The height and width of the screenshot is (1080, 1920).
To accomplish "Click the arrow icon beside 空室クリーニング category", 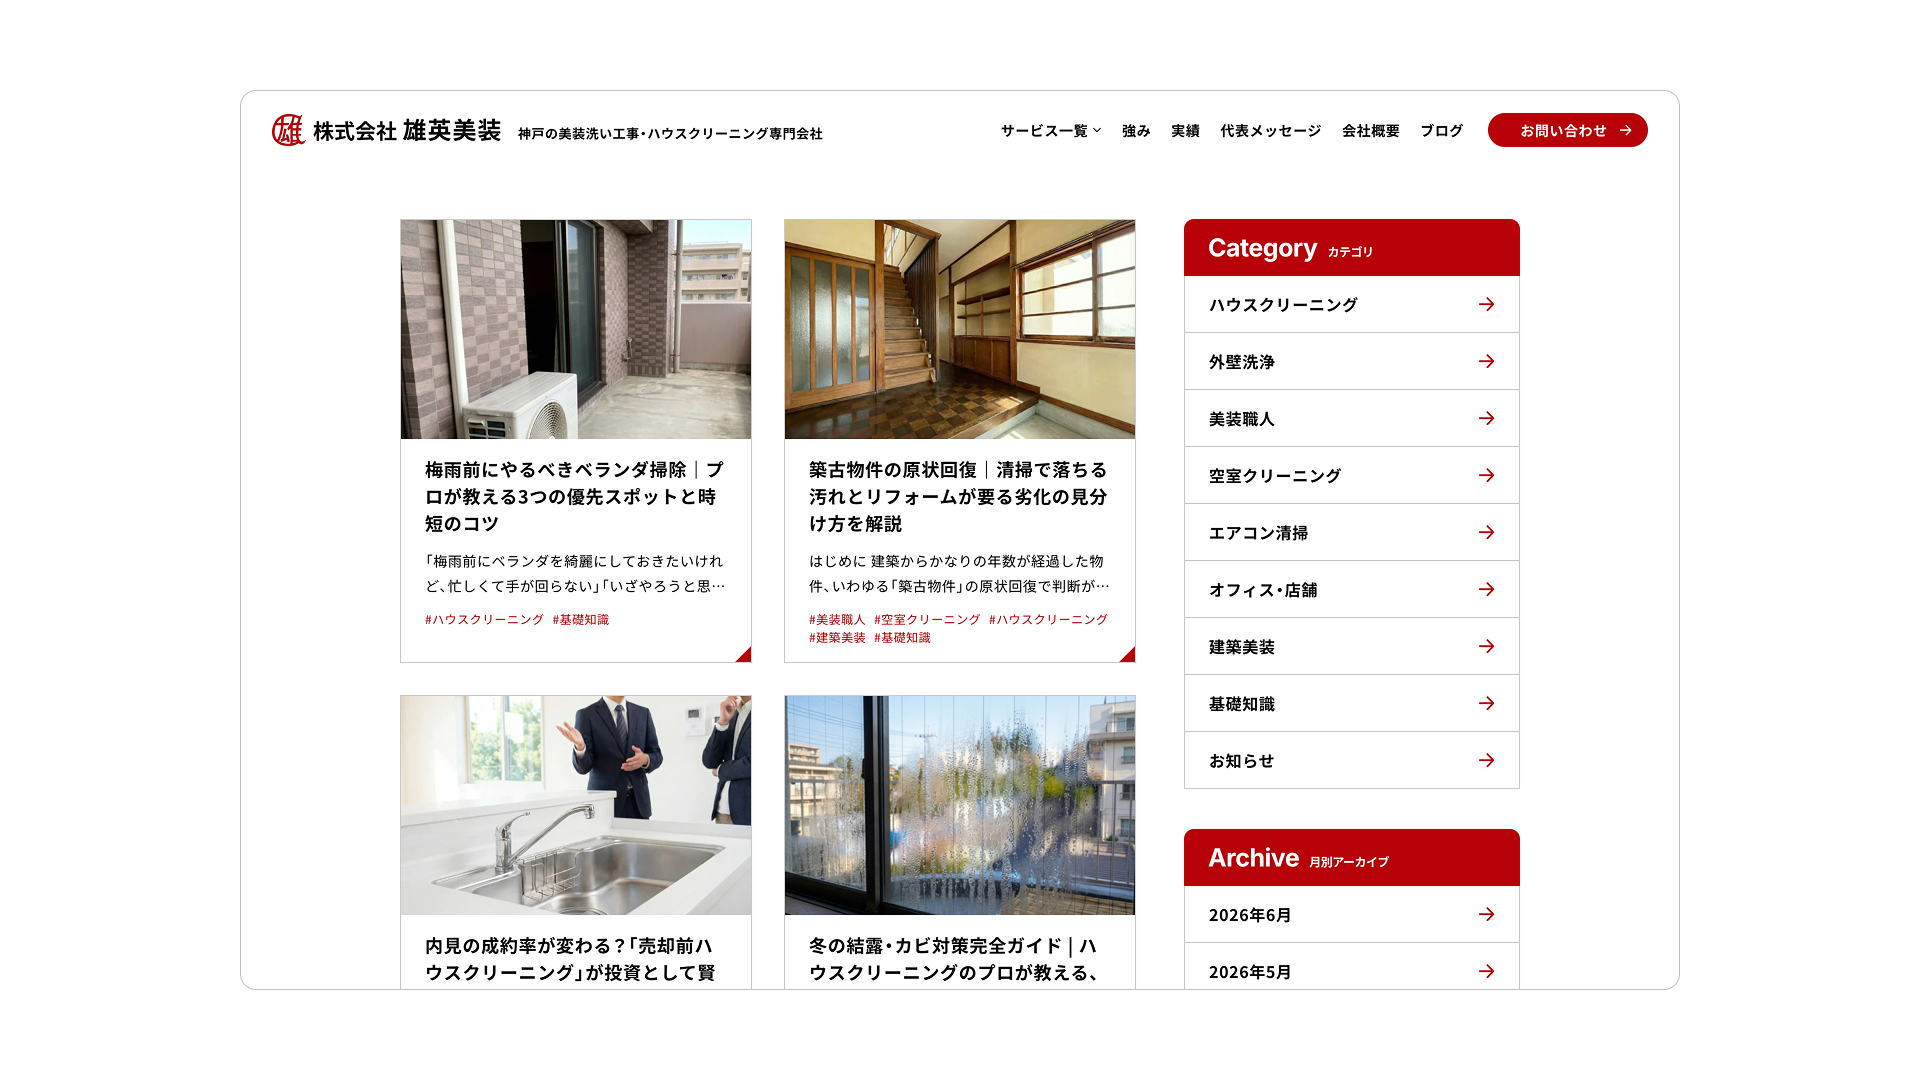I will (1486, 475).
